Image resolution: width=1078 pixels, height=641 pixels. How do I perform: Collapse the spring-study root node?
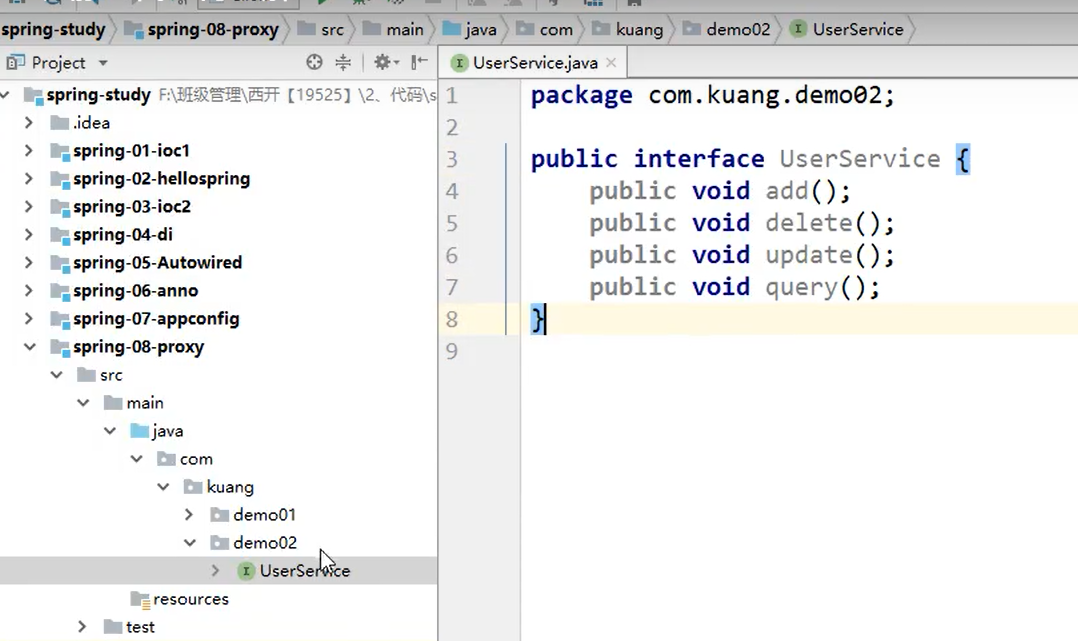coord(6,95)
